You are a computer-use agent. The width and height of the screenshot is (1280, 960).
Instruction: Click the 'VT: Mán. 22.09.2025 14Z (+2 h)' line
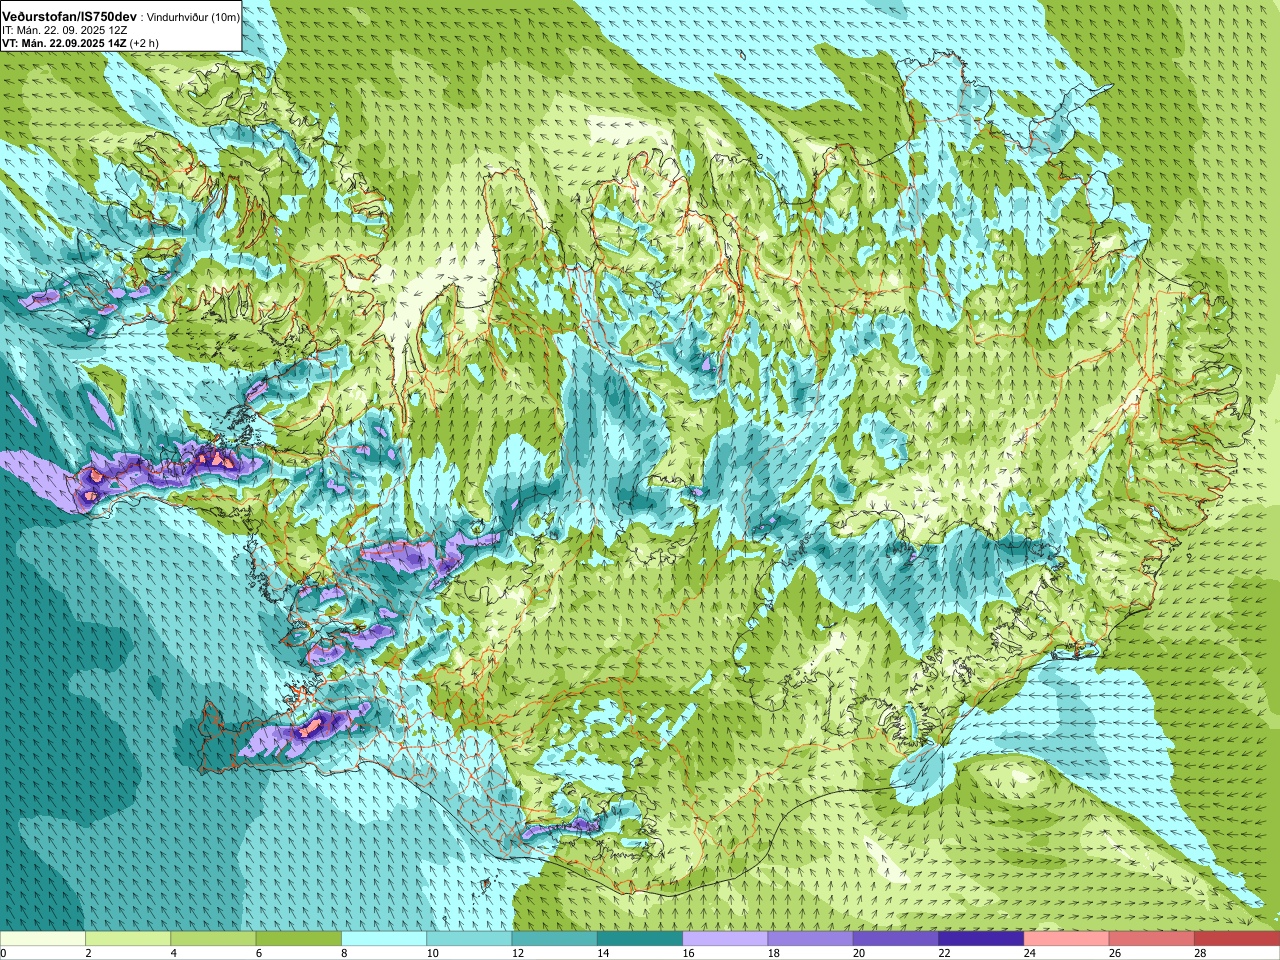point(80,43)
